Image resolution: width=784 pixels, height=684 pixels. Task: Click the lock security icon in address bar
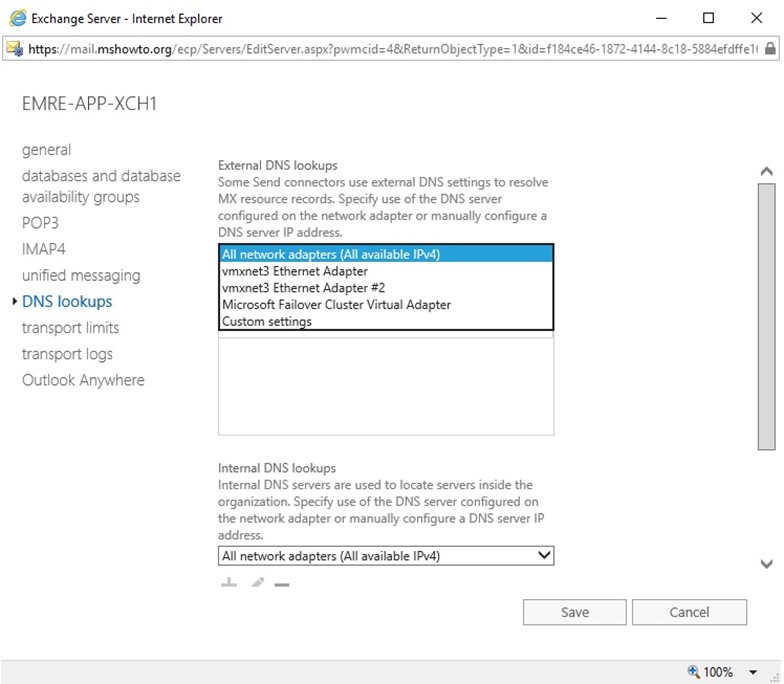coord(770,49)
